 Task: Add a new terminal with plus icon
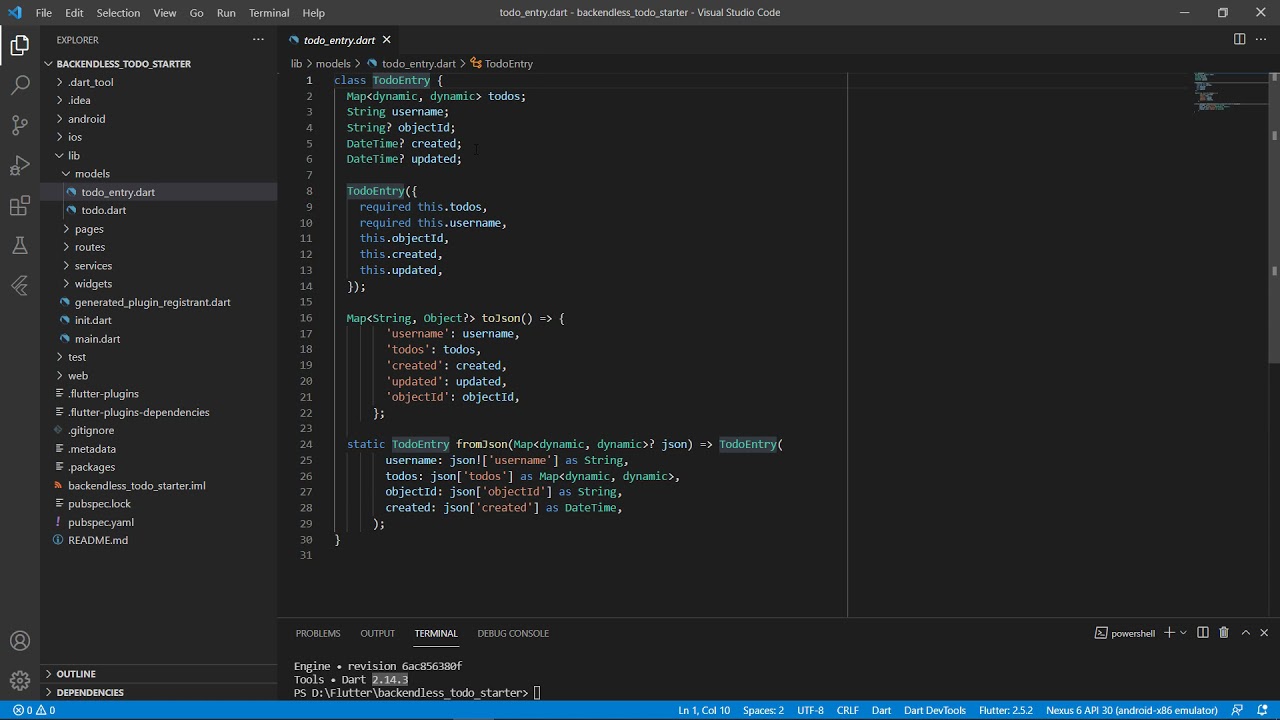(1169, 633)
